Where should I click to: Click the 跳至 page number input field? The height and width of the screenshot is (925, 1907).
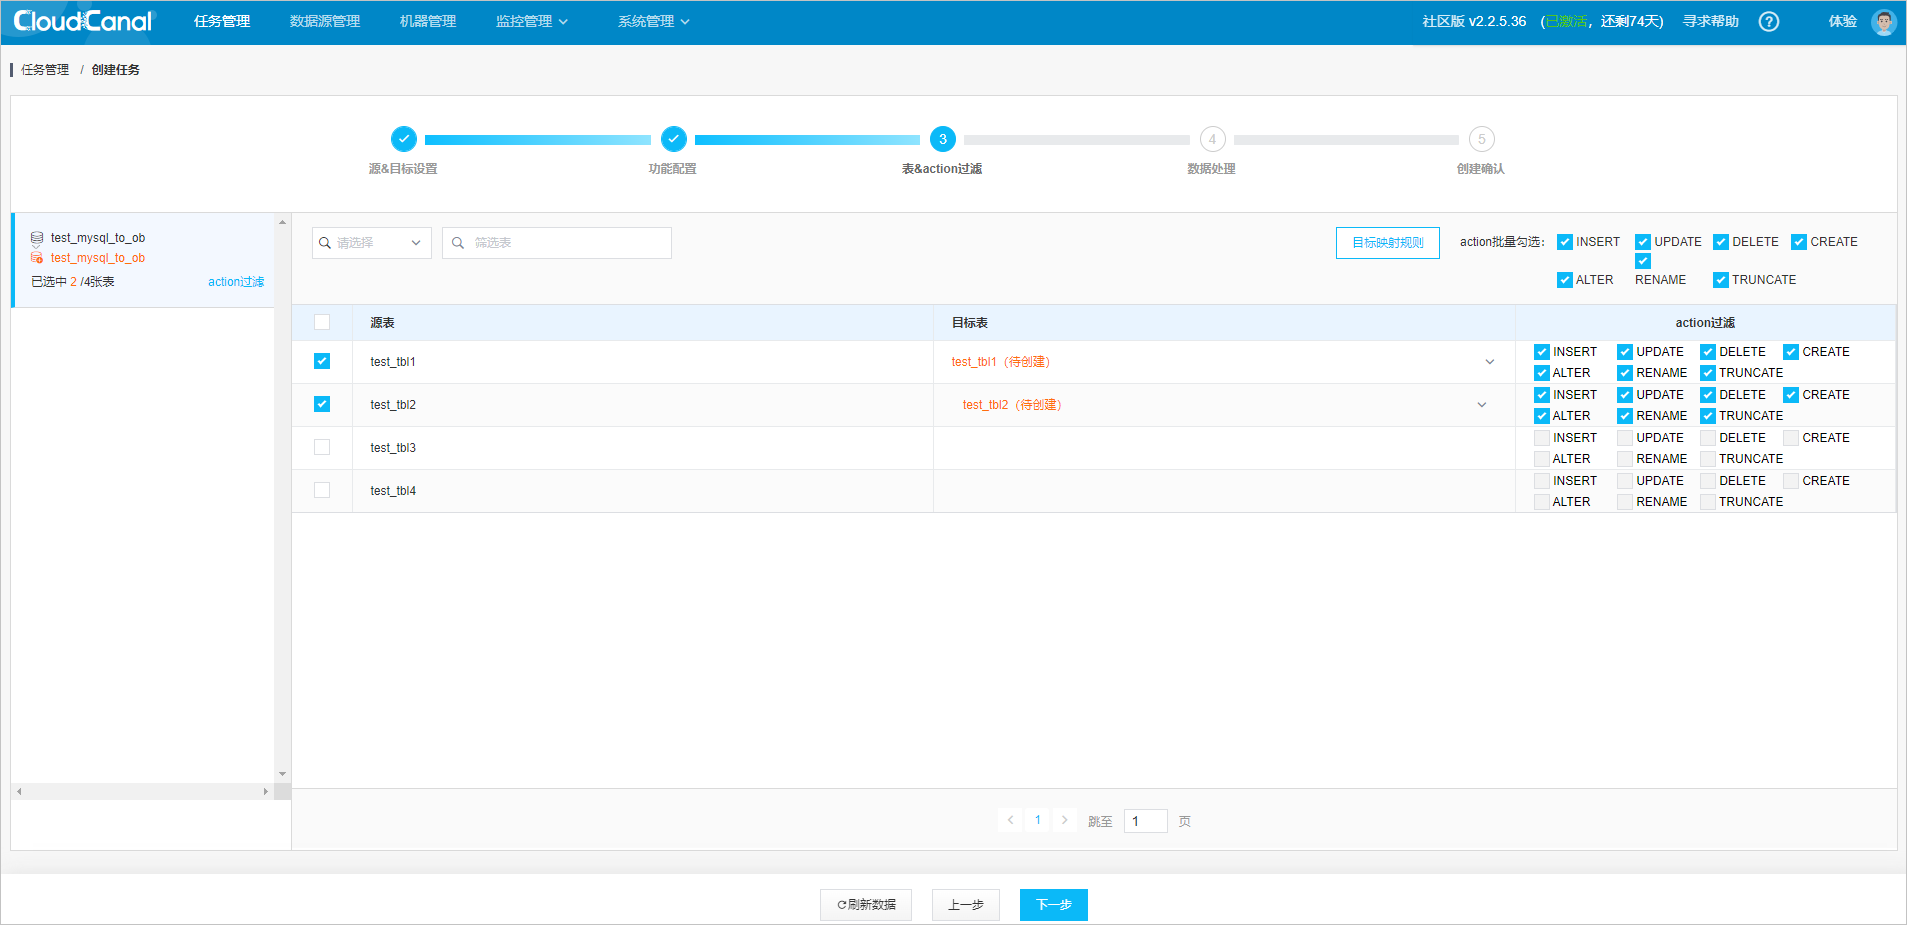(1145, 820)
